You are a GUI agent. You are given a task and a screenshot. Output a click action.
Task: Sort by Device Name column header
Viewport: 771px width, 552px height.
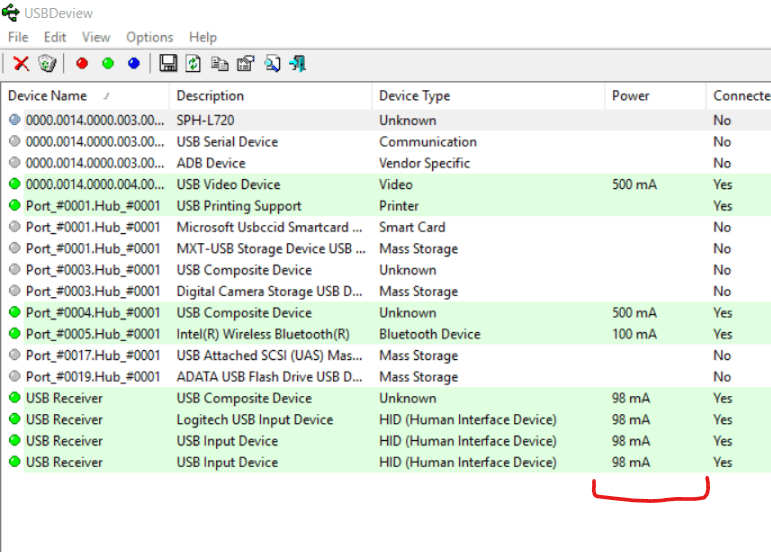(48, 96)
